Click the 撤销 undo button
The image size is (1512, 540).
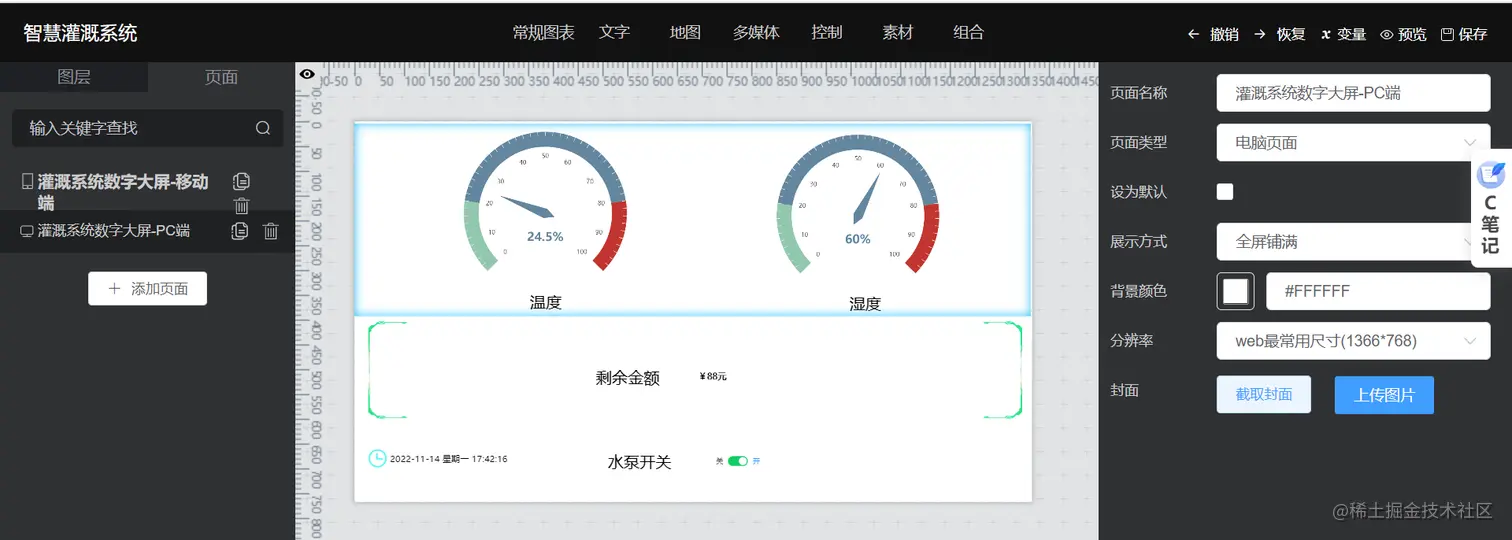1212,34
